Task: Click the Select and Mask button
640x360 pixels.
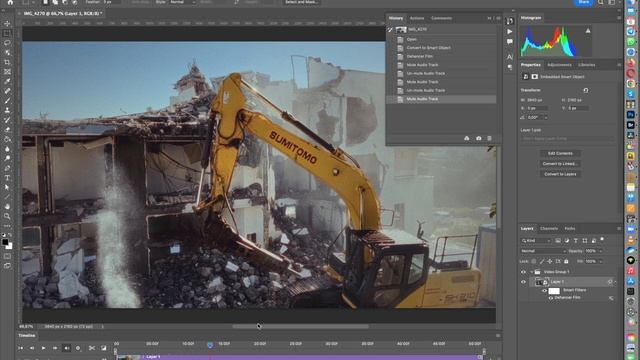Action: pos(301,2)
